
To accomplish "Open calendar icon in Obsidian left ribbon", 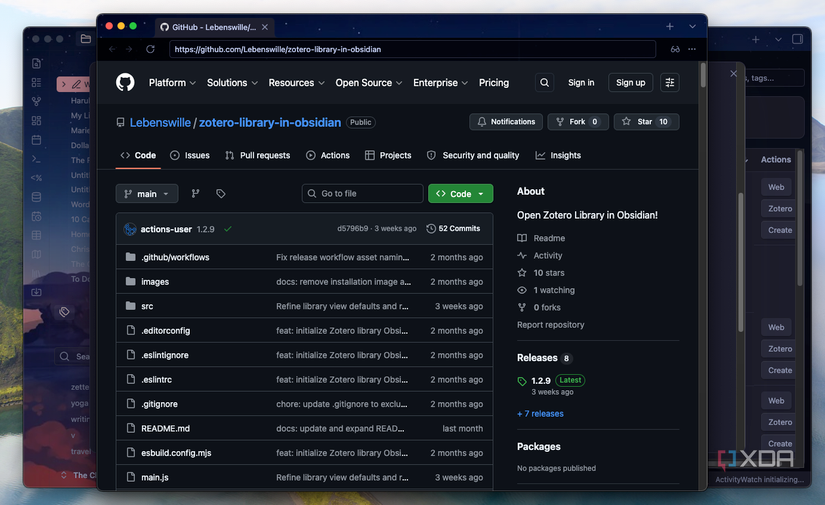I will click(36, 140).
